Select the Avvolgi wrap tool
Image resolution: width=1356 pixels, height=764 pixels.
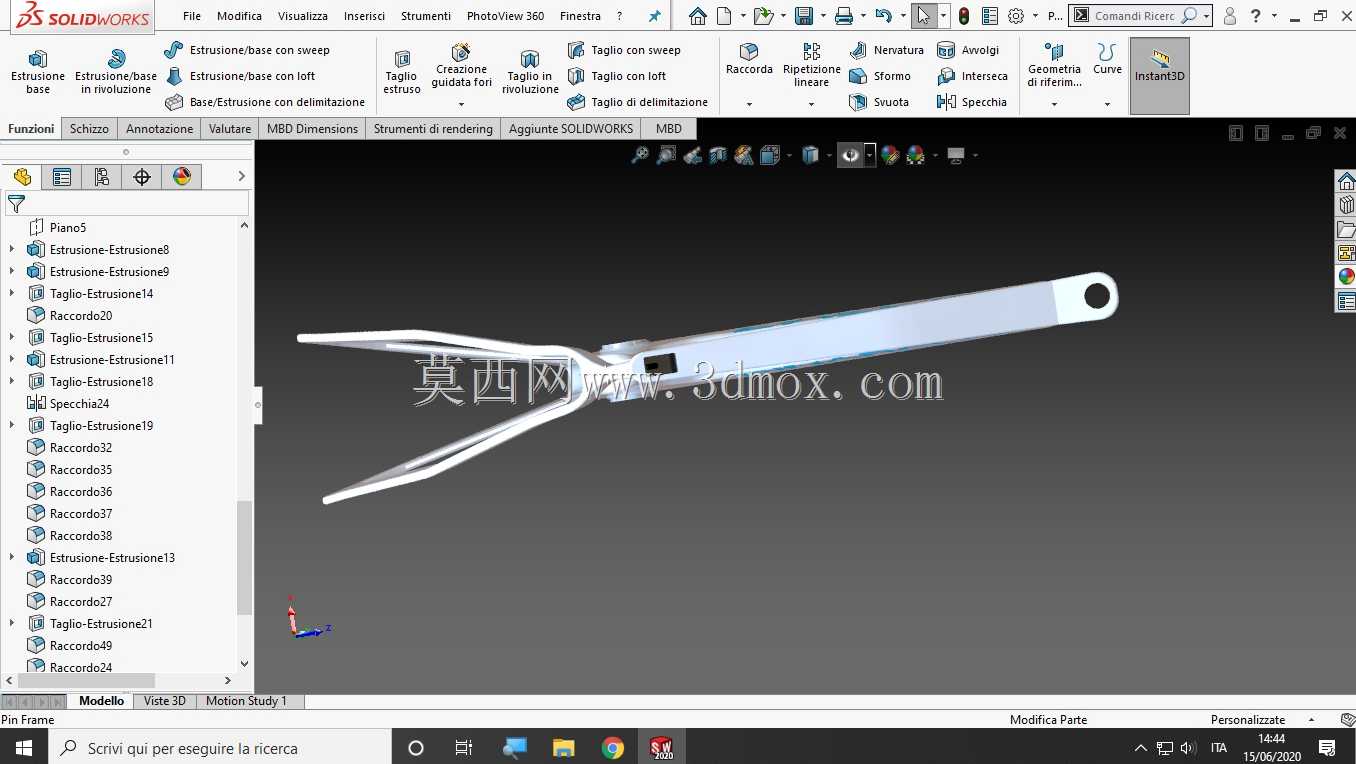tap(967, 50)
